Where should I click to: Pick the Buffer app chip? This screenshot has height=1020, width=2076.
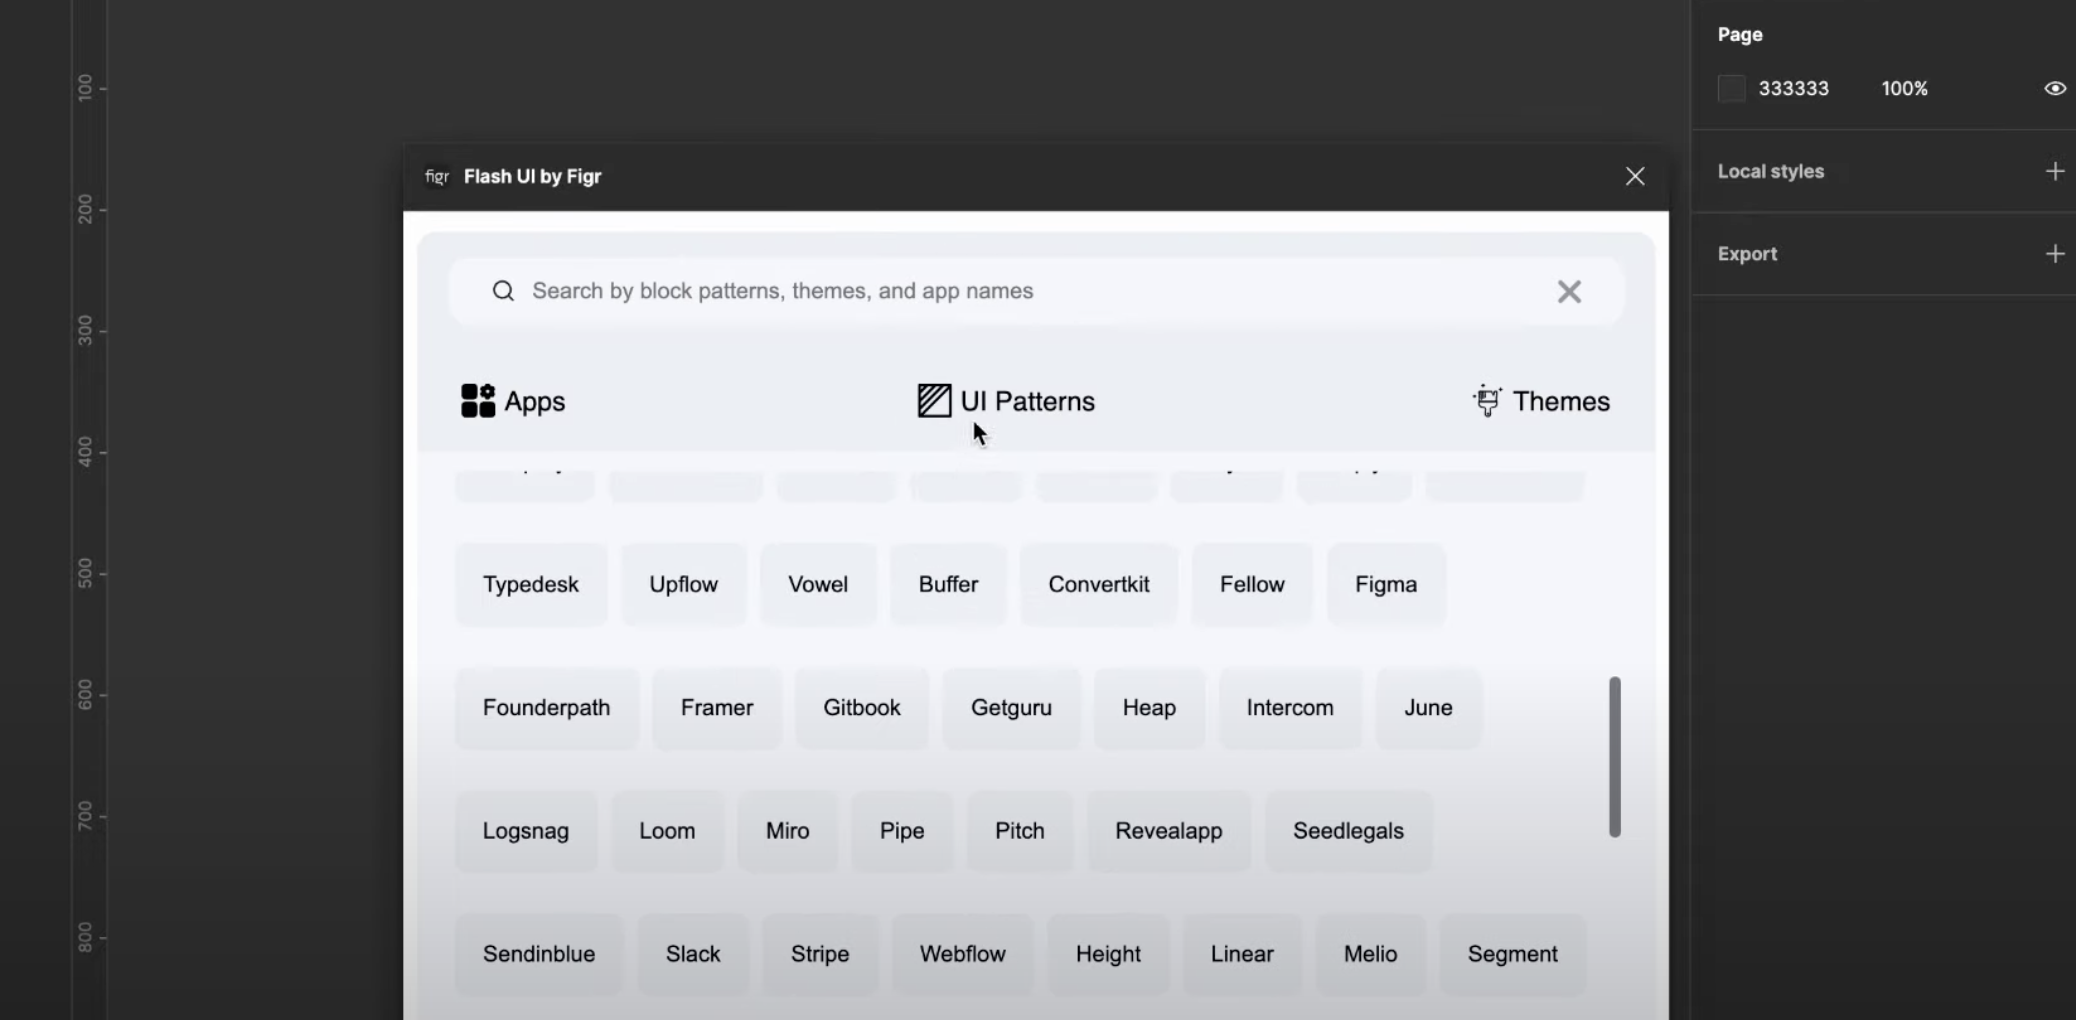[x=948, y=584]
